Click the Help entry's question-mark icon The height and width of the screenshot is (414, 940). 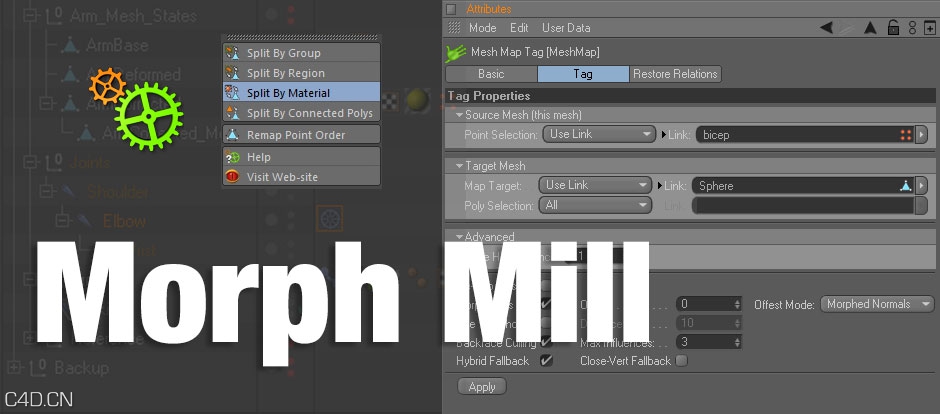233,157
